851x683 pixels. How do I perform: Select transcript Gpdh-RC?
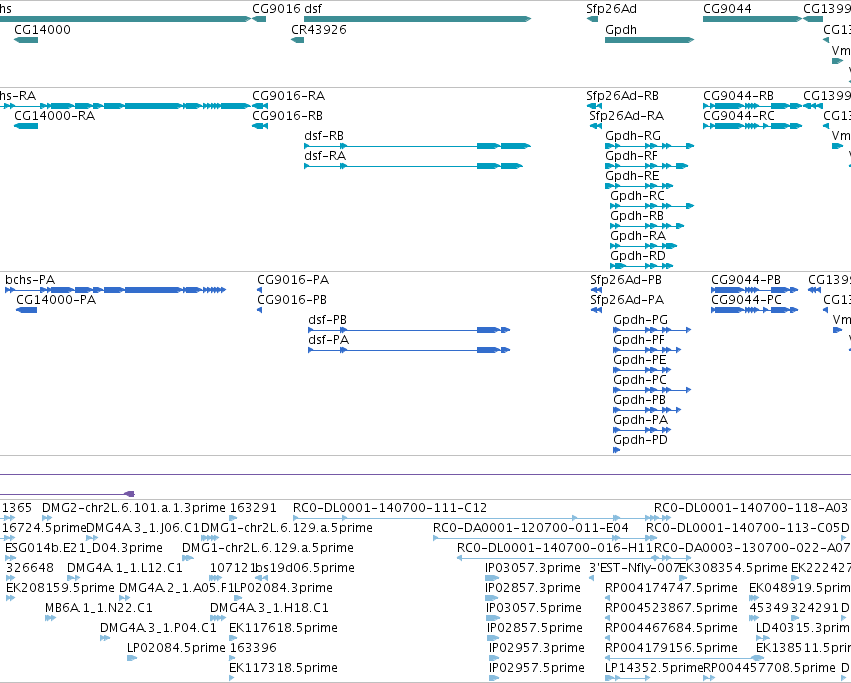tap(637, 196)
